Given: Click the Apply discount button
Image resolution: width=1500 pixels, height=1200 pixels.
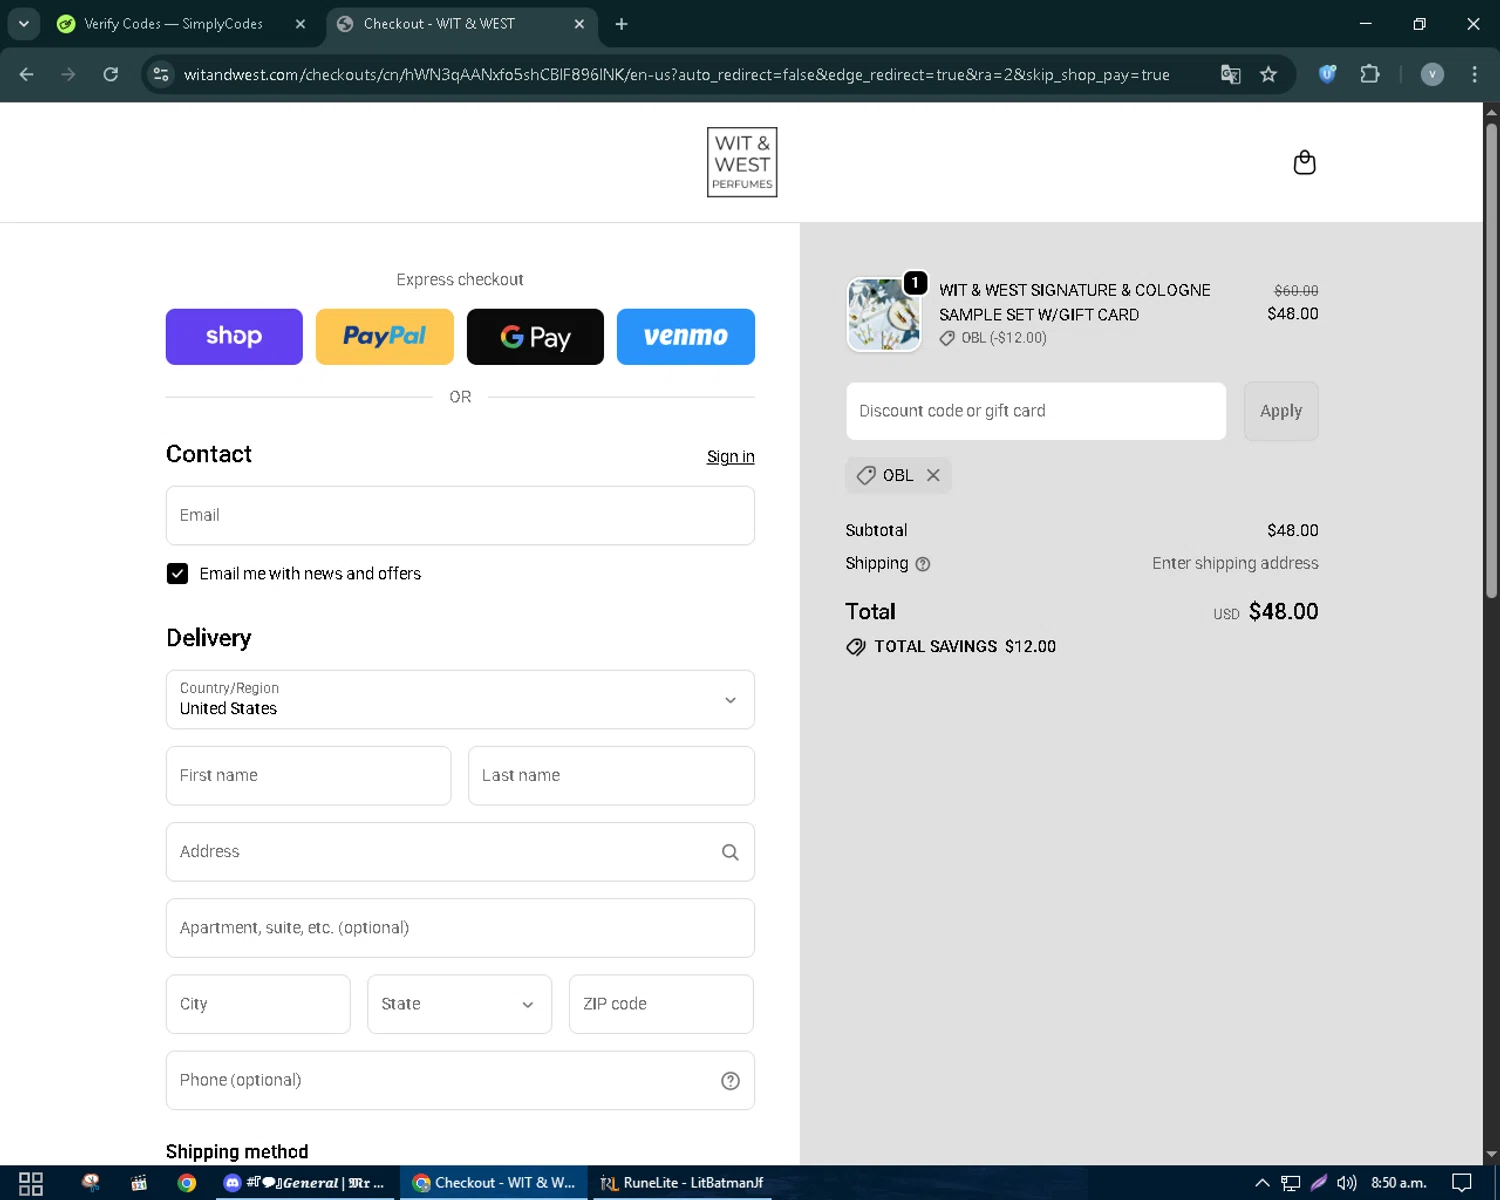Looking at the screenshot, I should click(x=1281, y=411).
